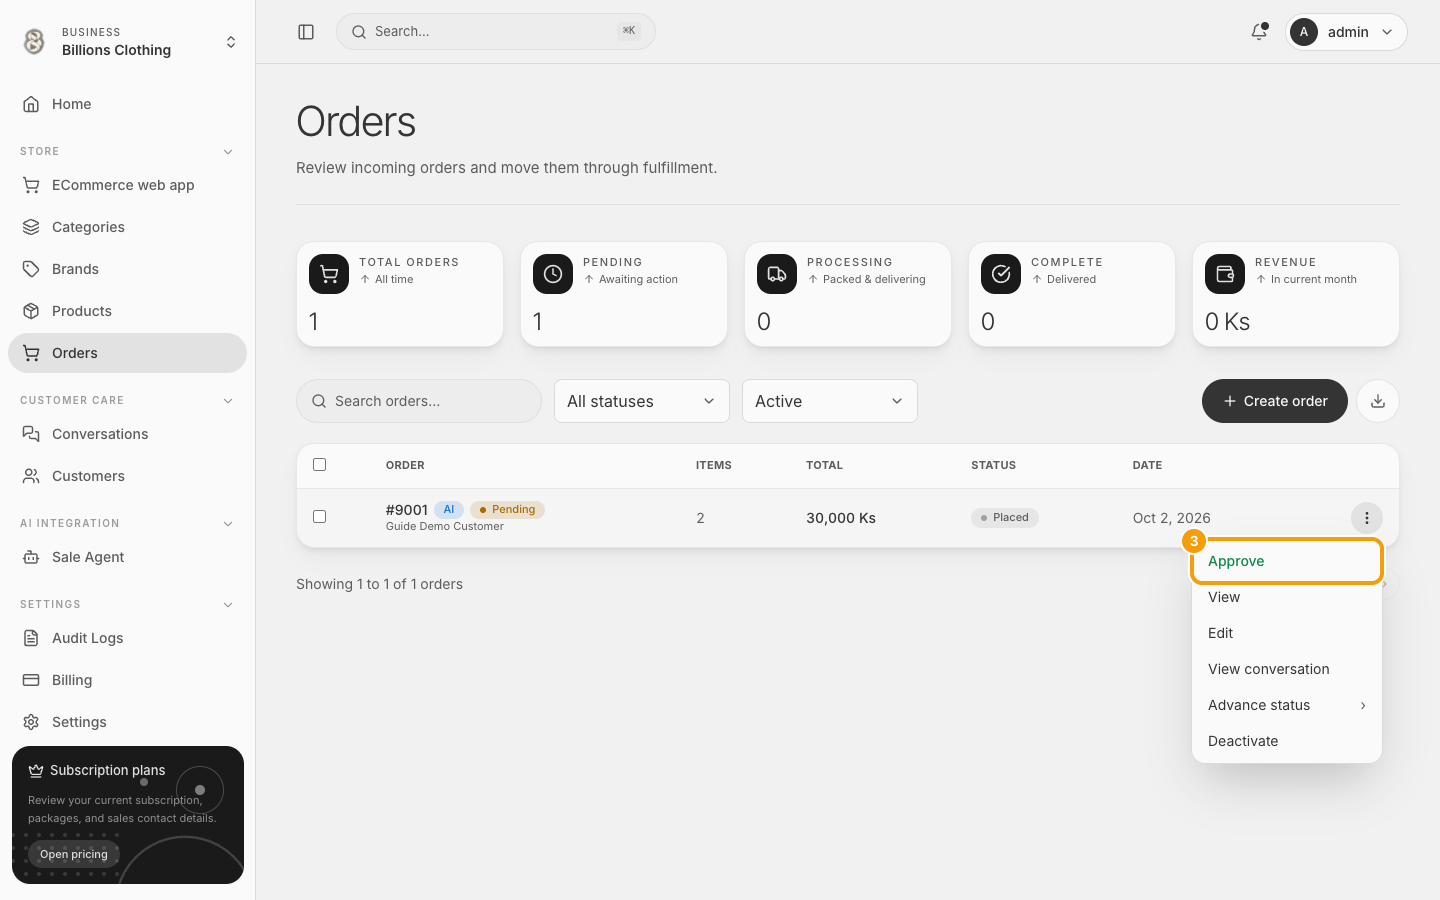Click the global Search box

pos(496,32)
